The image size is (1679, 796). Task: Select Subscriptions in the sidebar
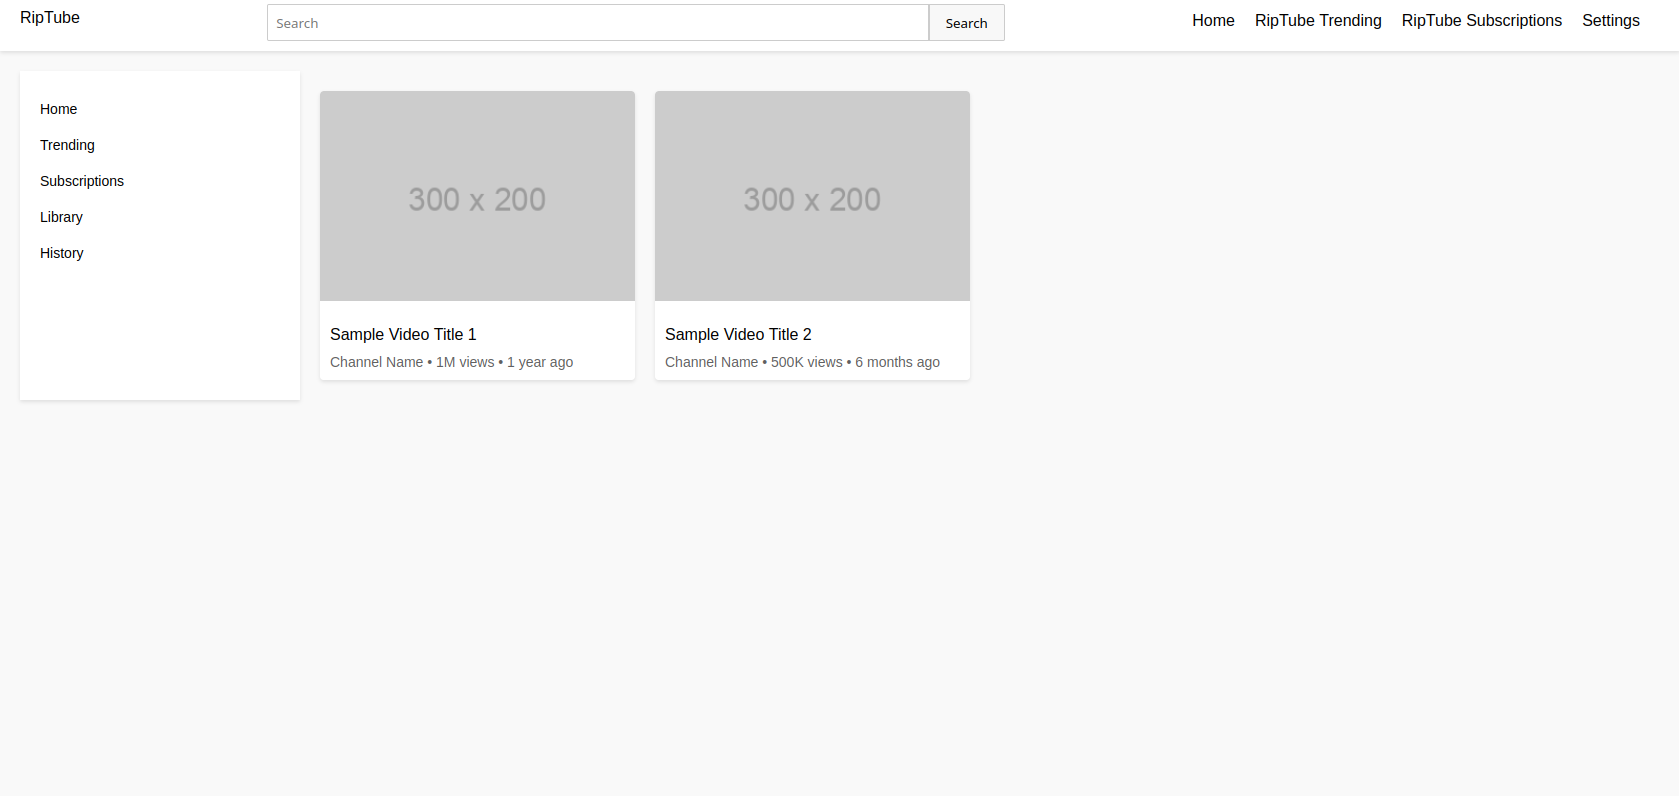(82, 181)
